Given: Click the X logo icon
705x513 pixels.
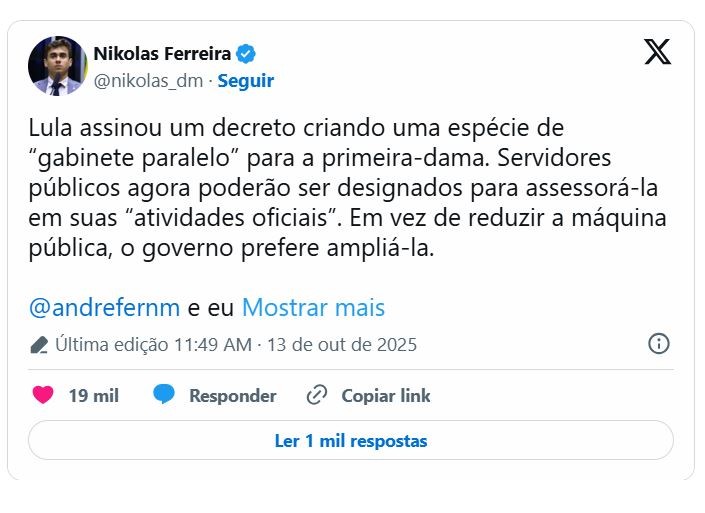Looking at the screenshot, I should 657,51.
